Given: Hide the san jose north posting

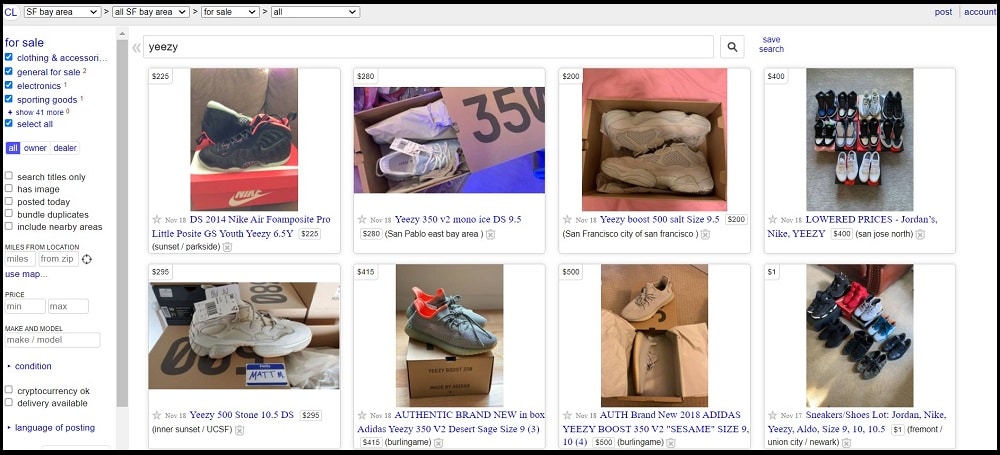Looking at the screenshot, I should click(x=920, y=234).
